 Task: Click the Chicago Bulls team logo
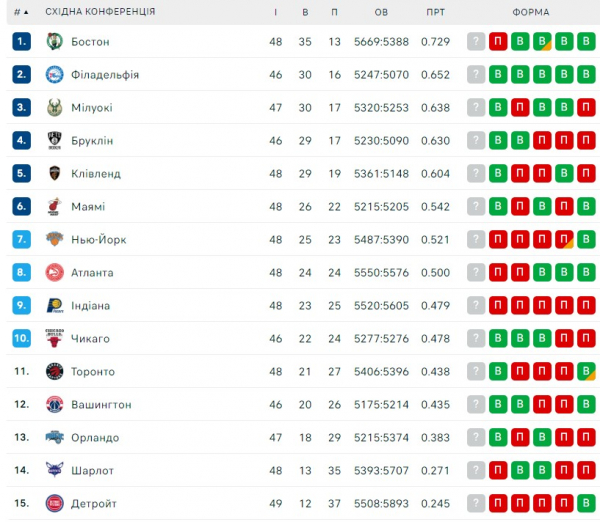pos(54,339)
